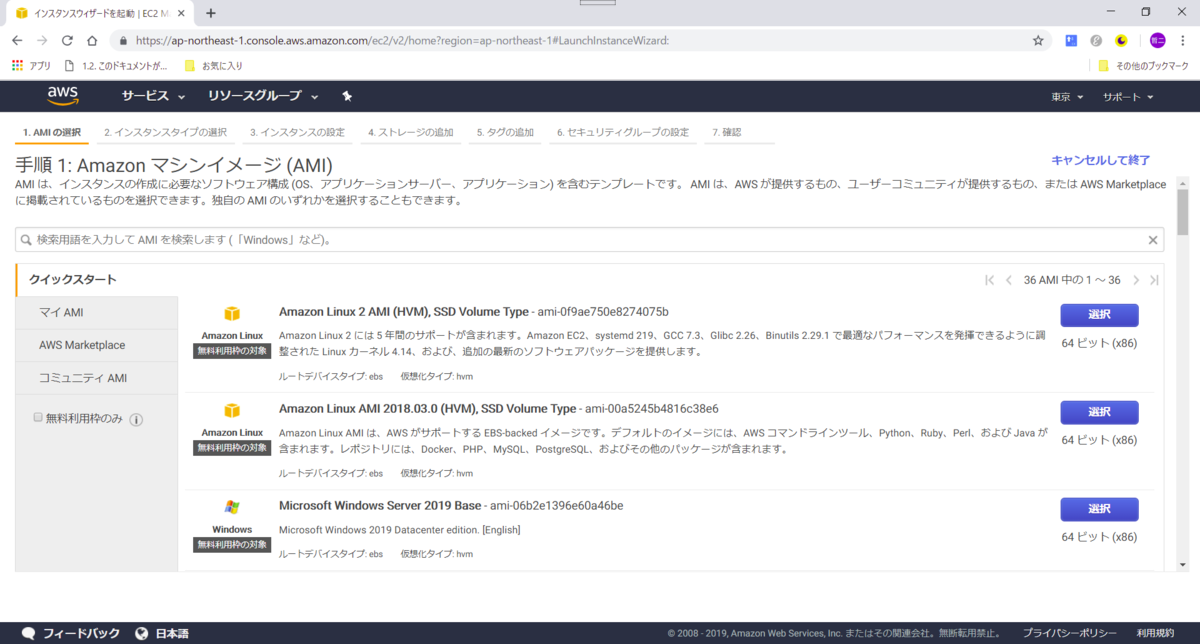Open the プライバシーポリシー link
This screenshot has width=1200, height=644.
[x=1069, y=633]
